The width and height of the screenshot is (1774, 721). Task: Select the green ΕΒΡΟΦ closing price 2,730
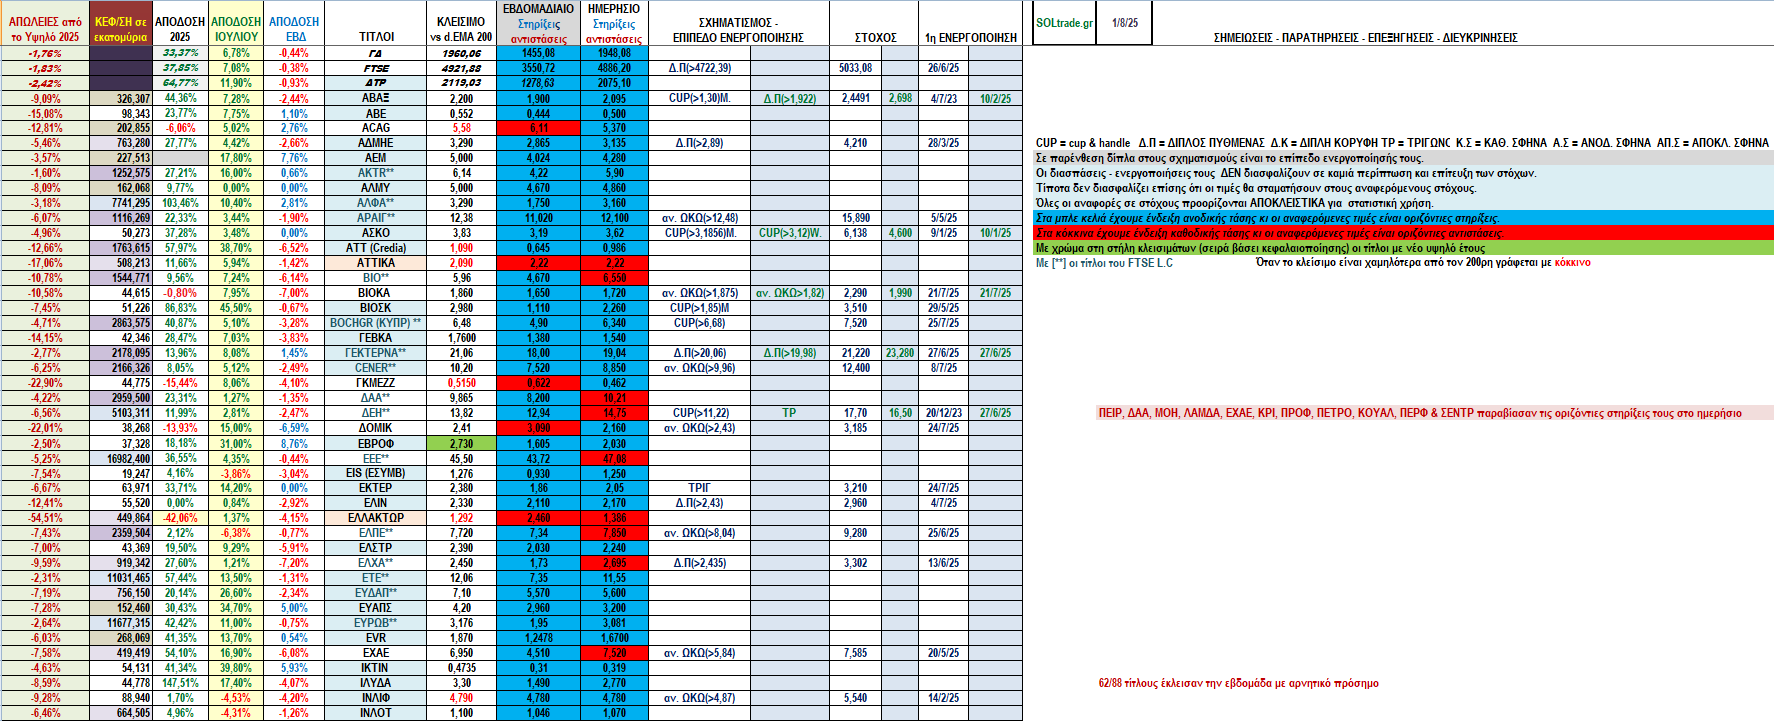461,443
